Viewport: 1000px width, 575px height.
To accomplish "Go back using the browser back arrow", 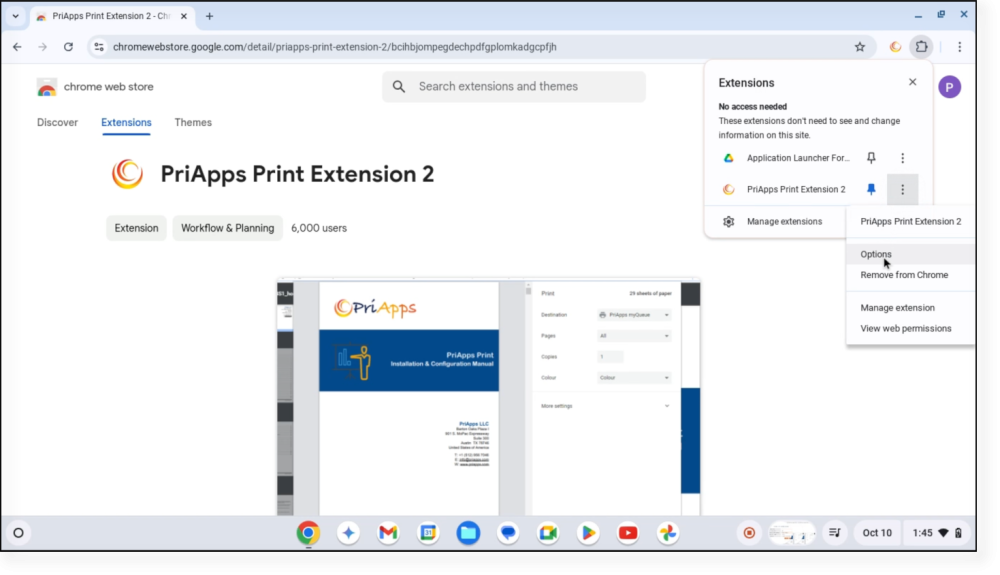I will coord(17,47).
